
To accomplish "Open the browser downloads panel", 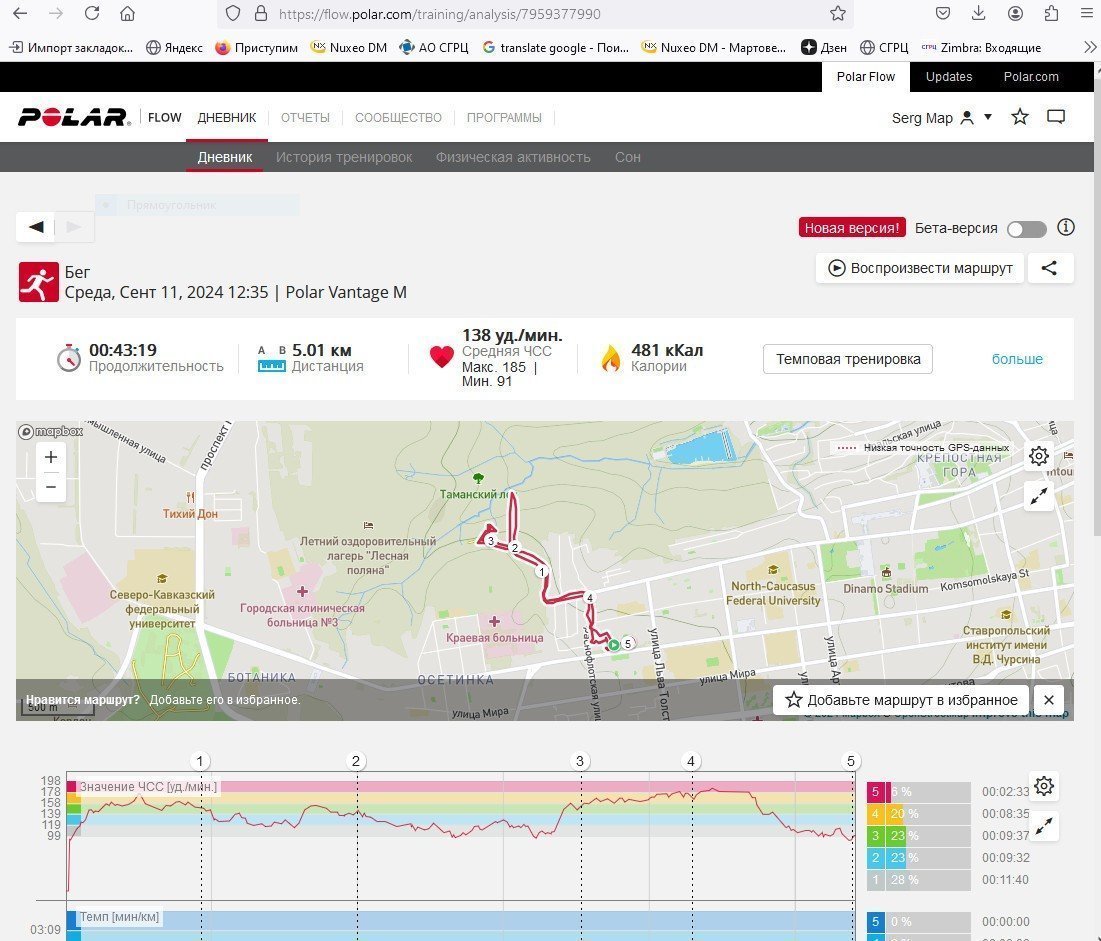I will pyautogui.click(x=978, y=13).
